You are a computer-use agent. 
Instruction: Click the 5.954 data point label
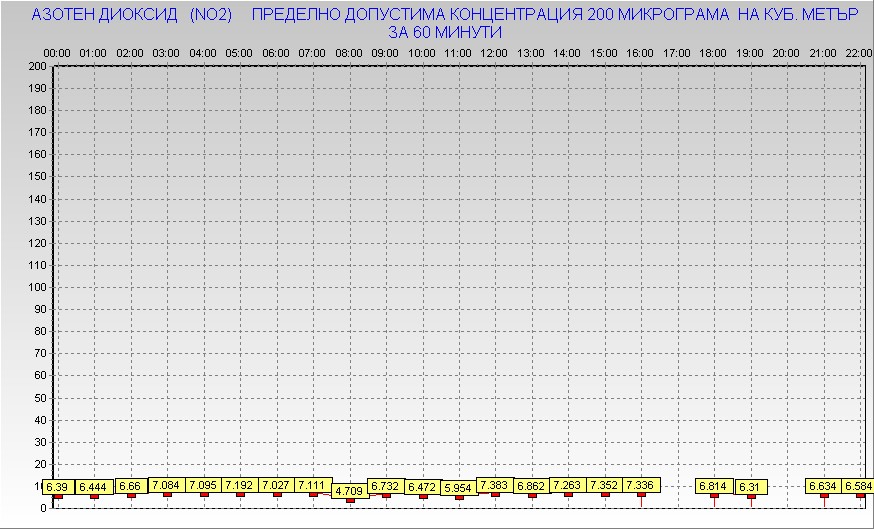tap(458, 488)
